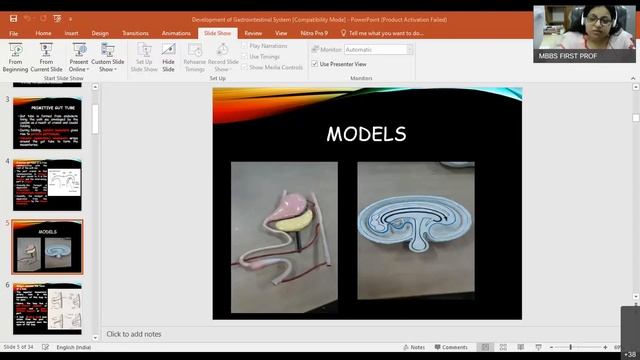Viewport: 640px width, 360px height.
Task: Click MBBS FIRST PROF video participant tile
Action: (x=584, y=34)
